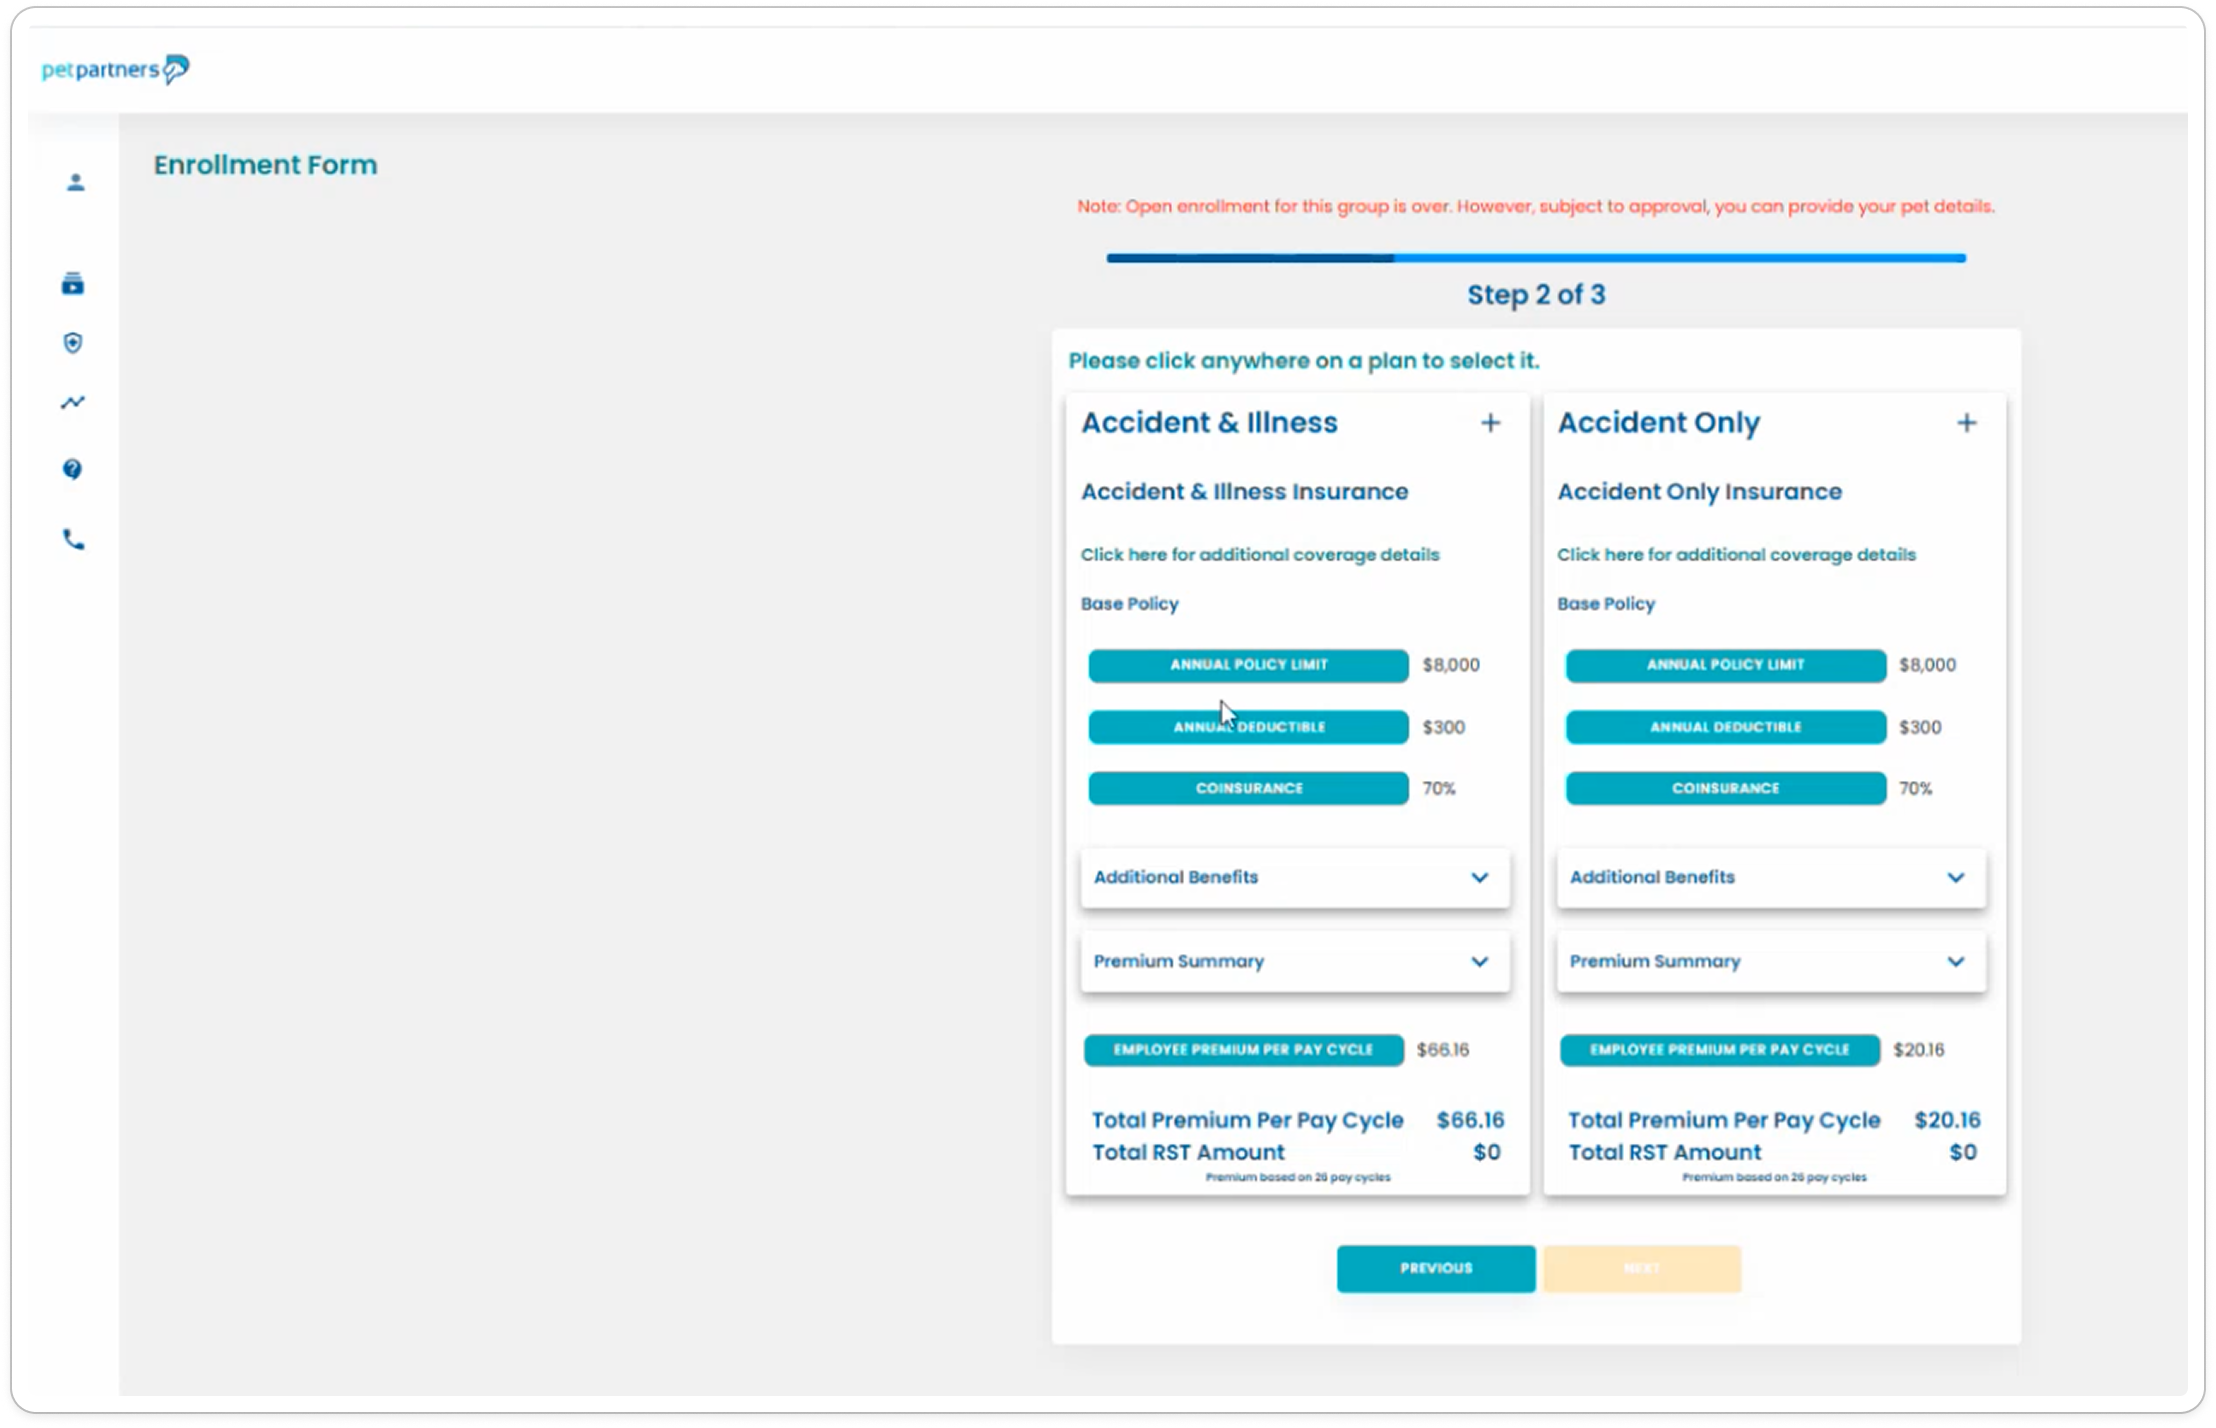Click the profile person sidebar icon
Viewport: 2216px width, 1428px height.
[75, 182]
